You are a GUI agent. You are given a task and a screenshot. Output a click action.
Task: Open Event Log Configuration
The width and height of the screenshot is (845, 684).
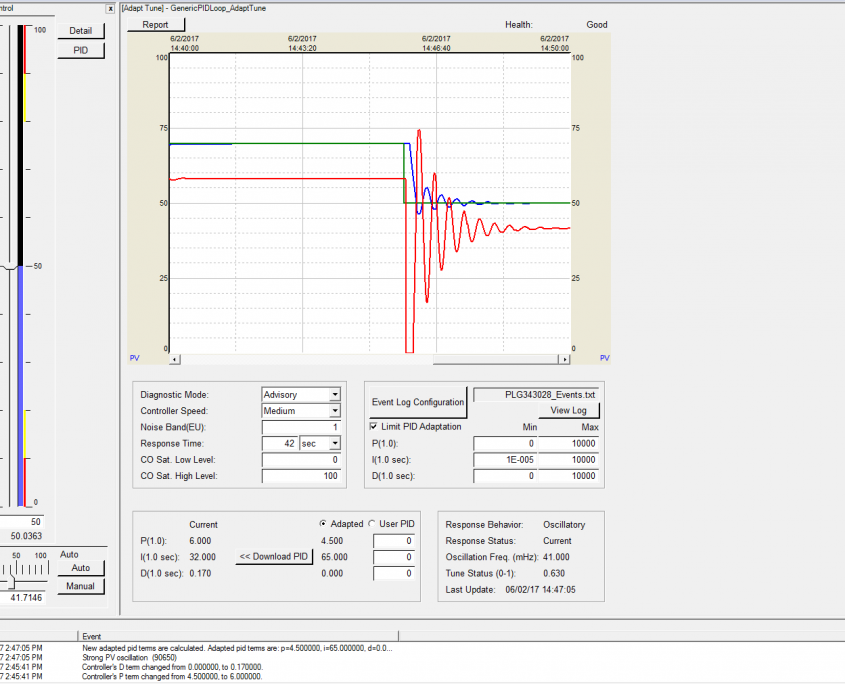click(x=417, y=402)
